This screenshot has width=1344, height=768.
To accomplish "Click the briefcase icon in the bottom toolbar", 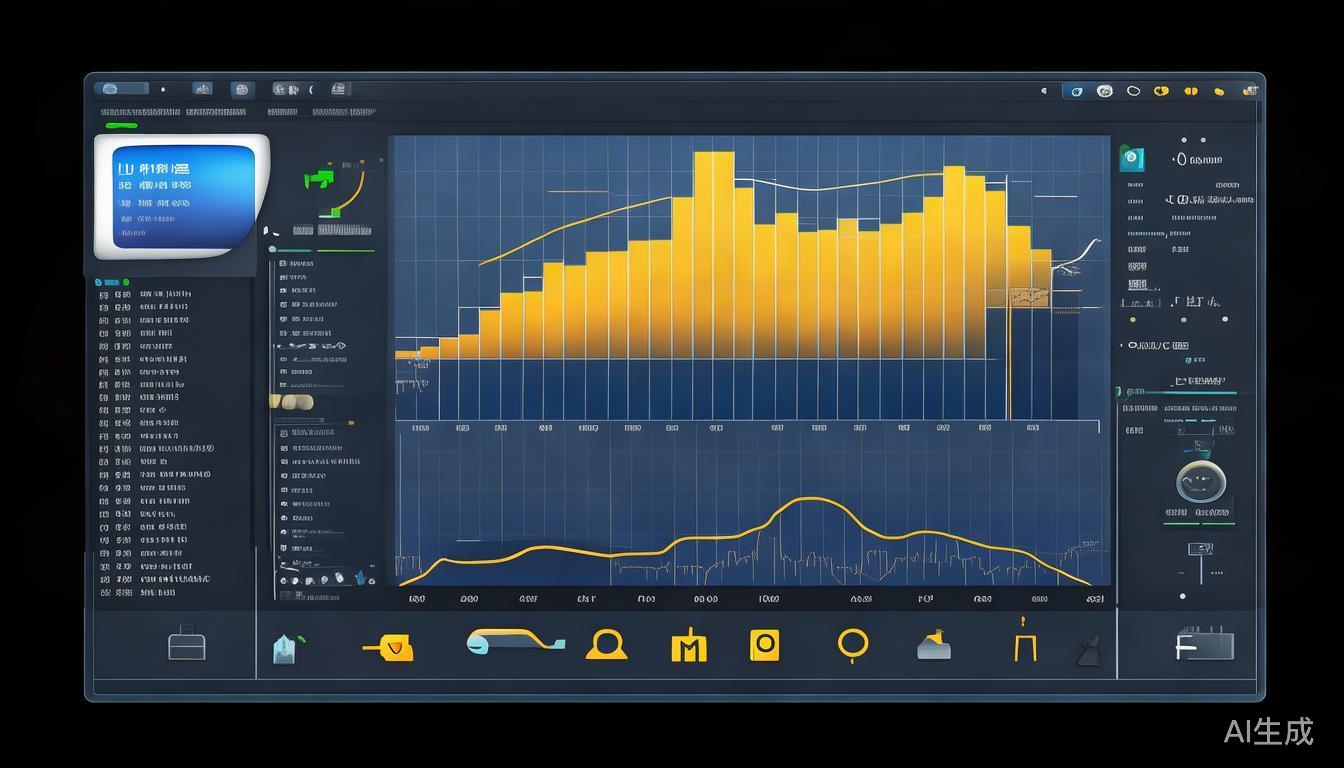I will coord(187,644).
